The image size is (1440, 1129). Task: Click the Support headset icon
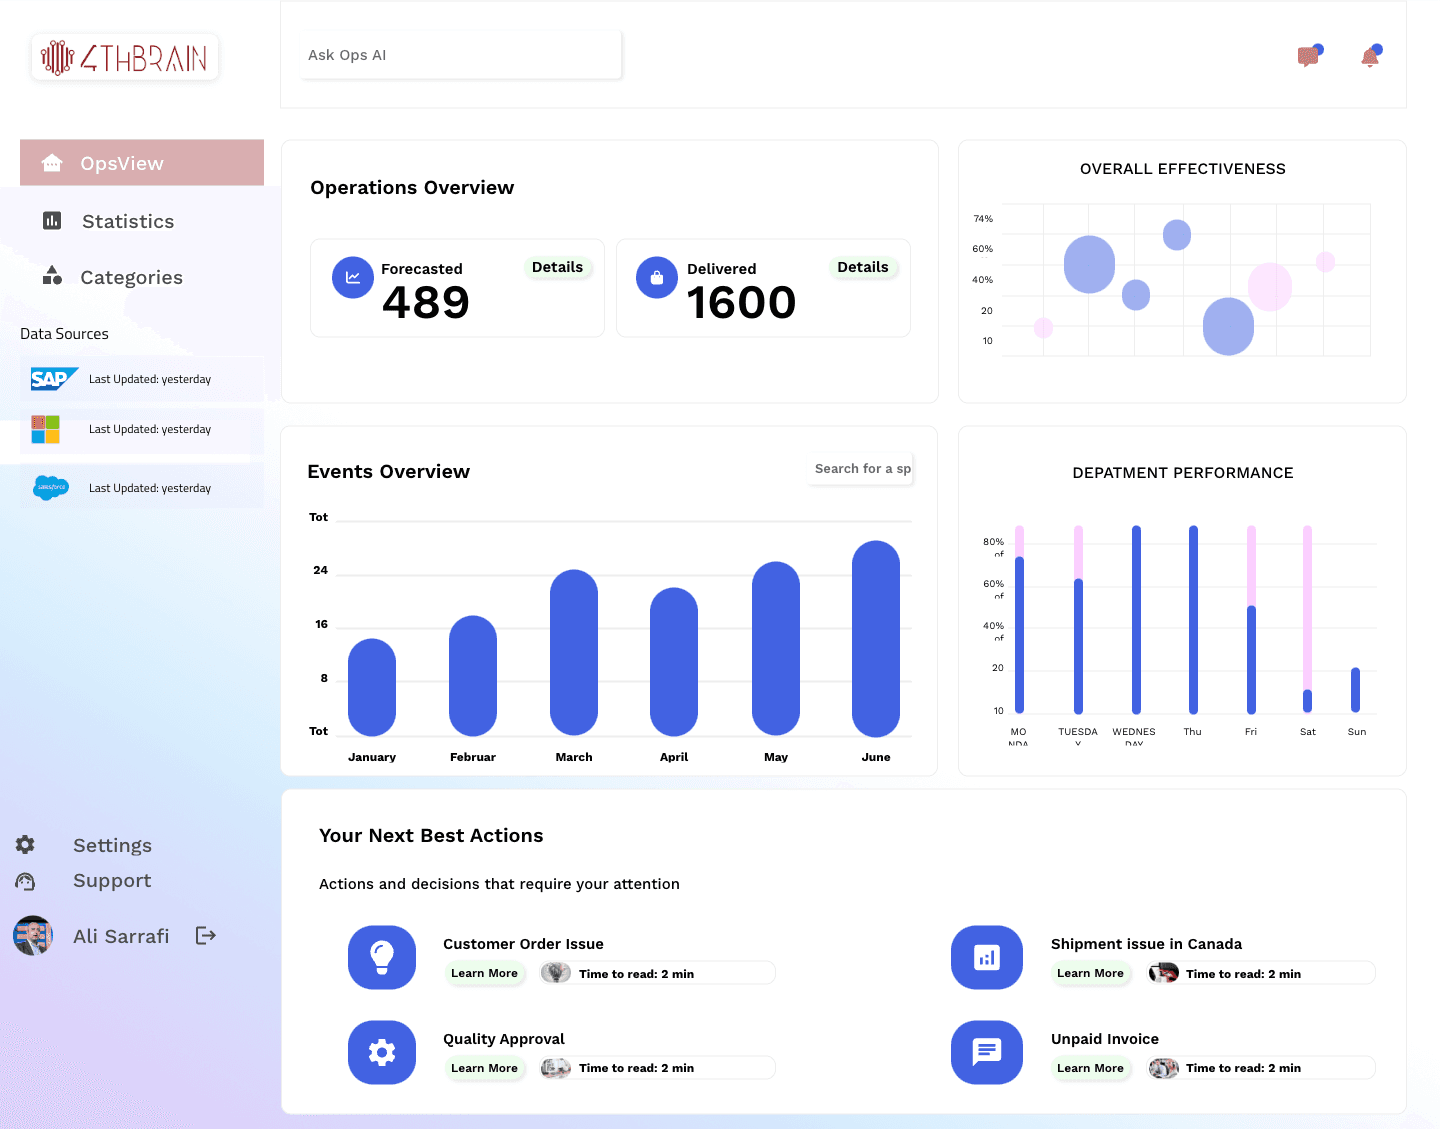(x=25, y=881)
